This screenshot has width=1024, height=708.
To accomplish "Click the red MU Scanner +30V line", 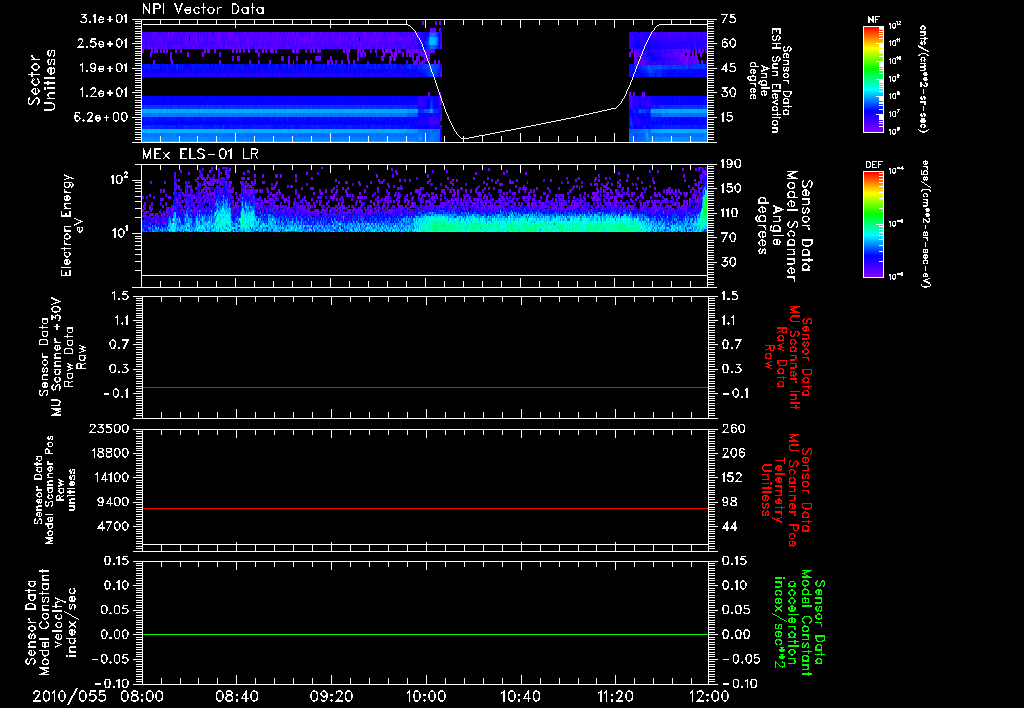I will coord(424,387).
